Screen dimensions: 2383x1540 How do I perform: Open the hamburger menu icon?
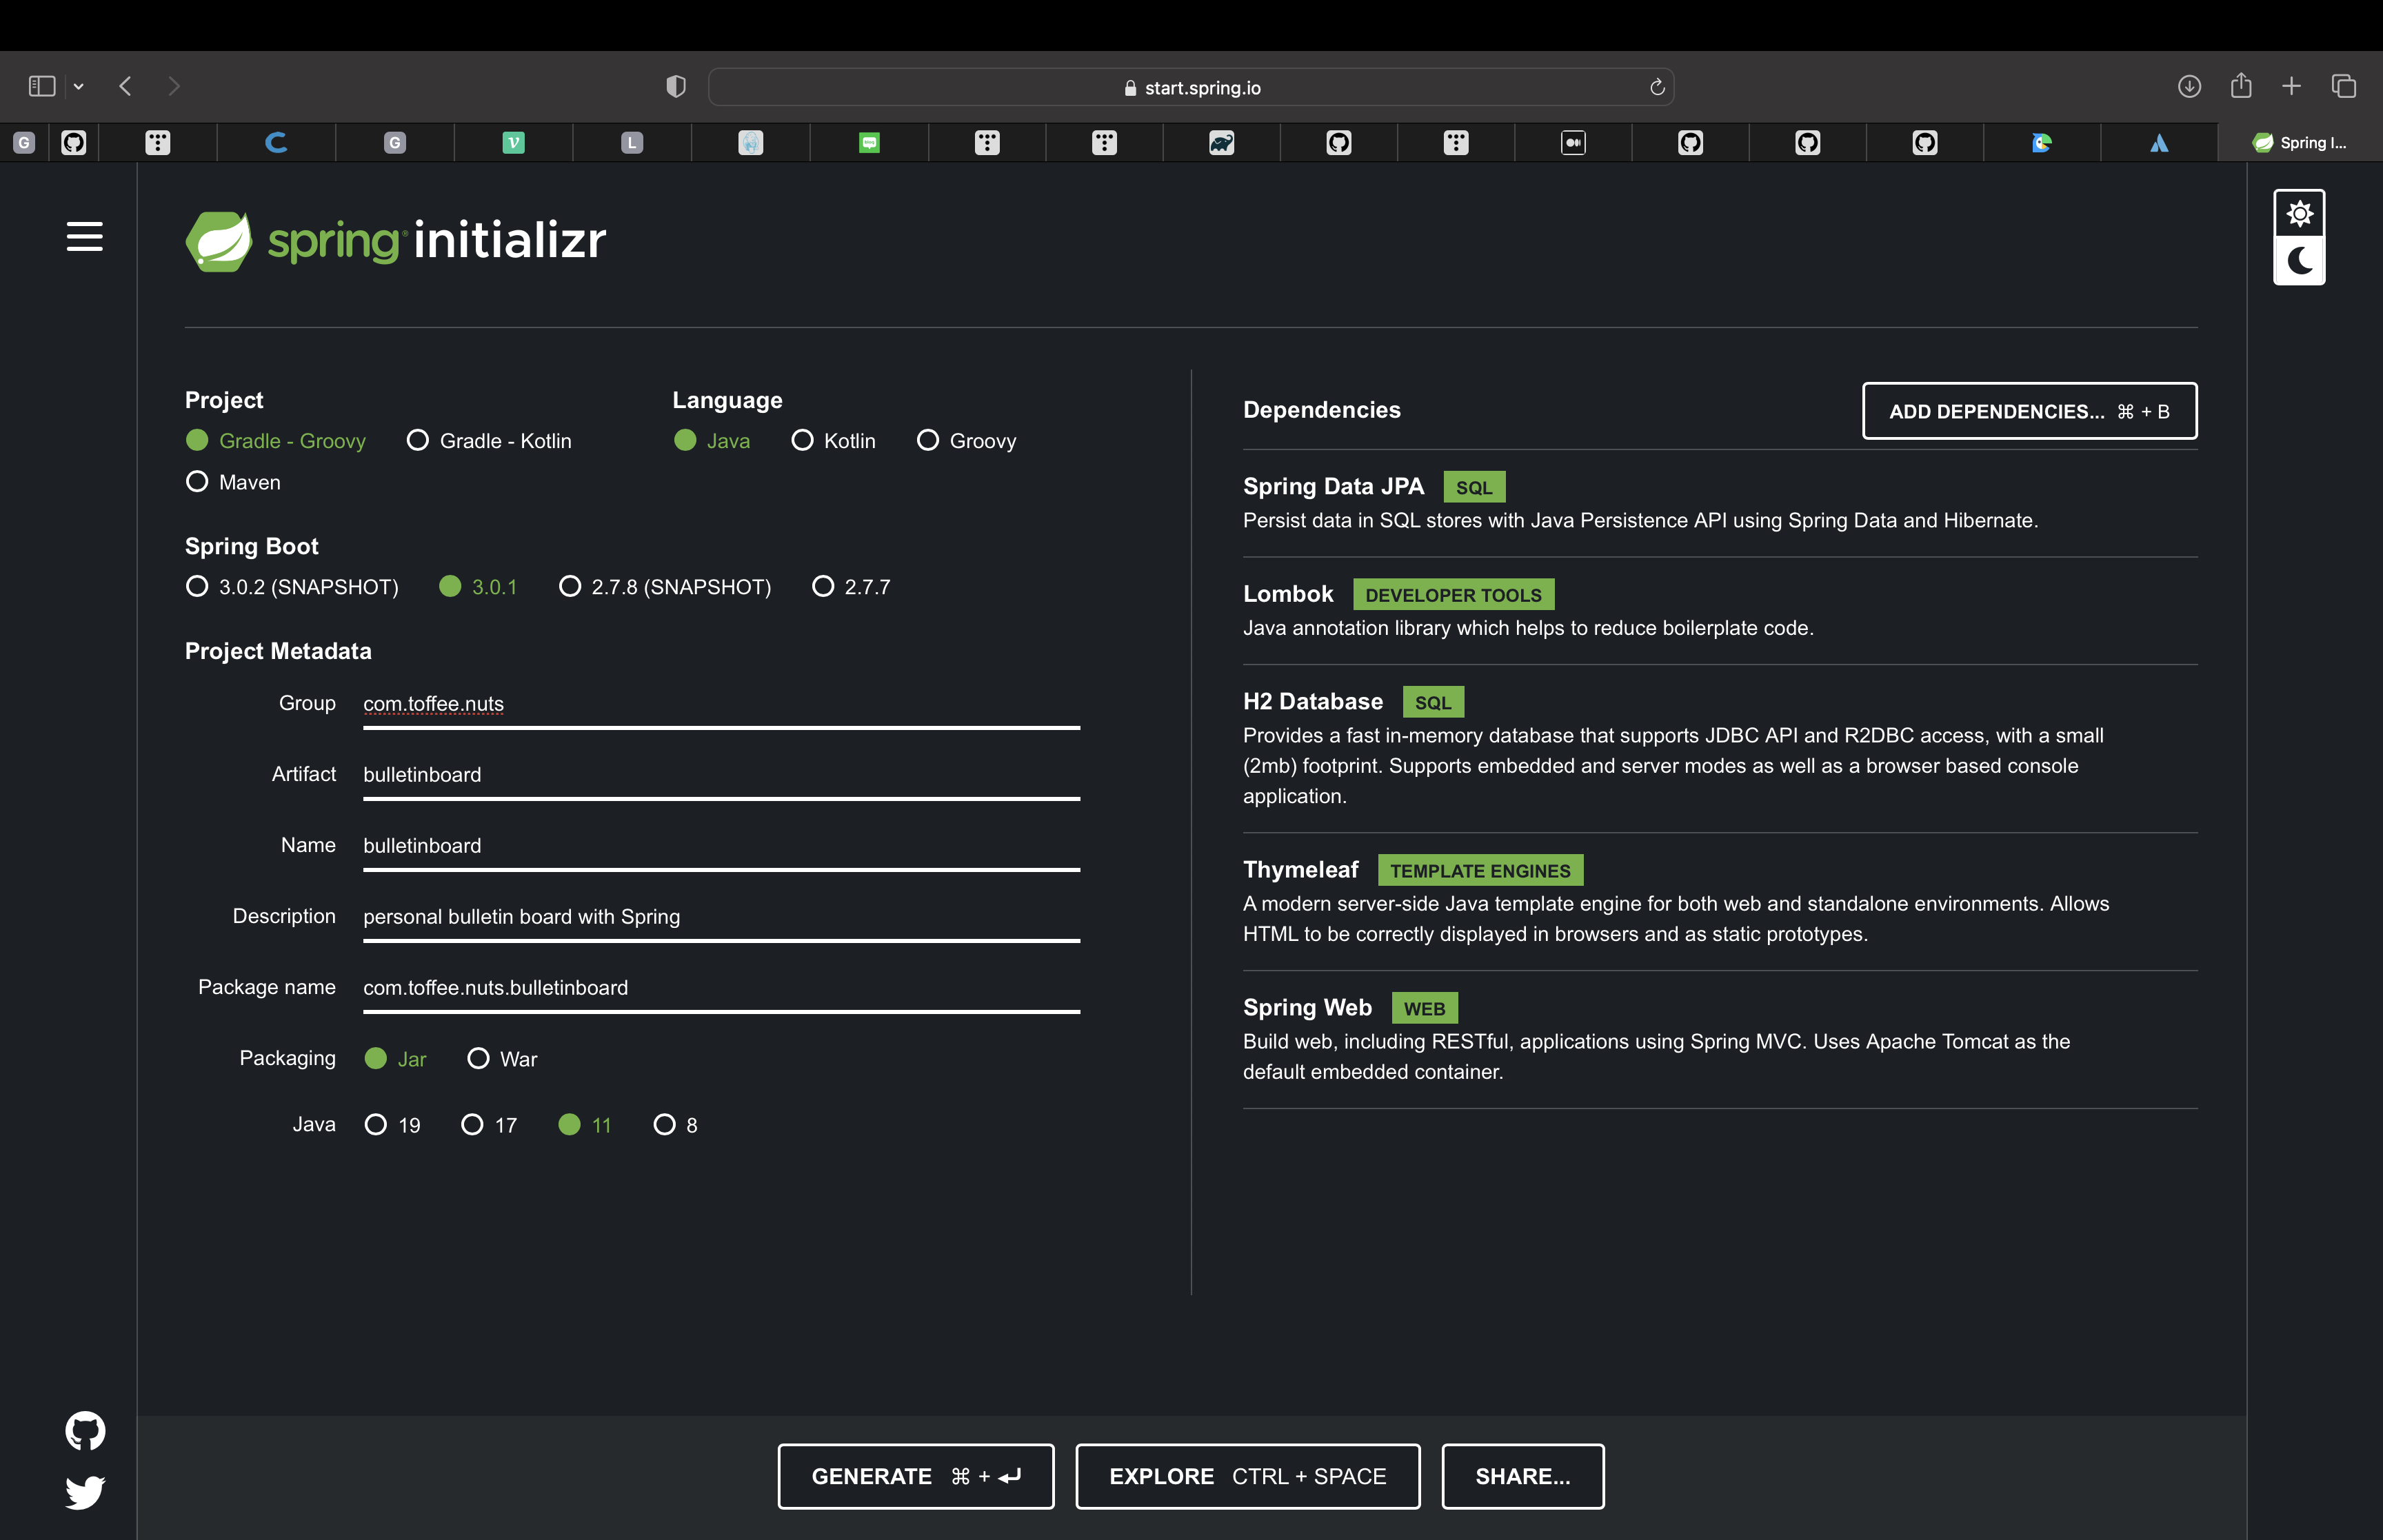tap(85, 237)
